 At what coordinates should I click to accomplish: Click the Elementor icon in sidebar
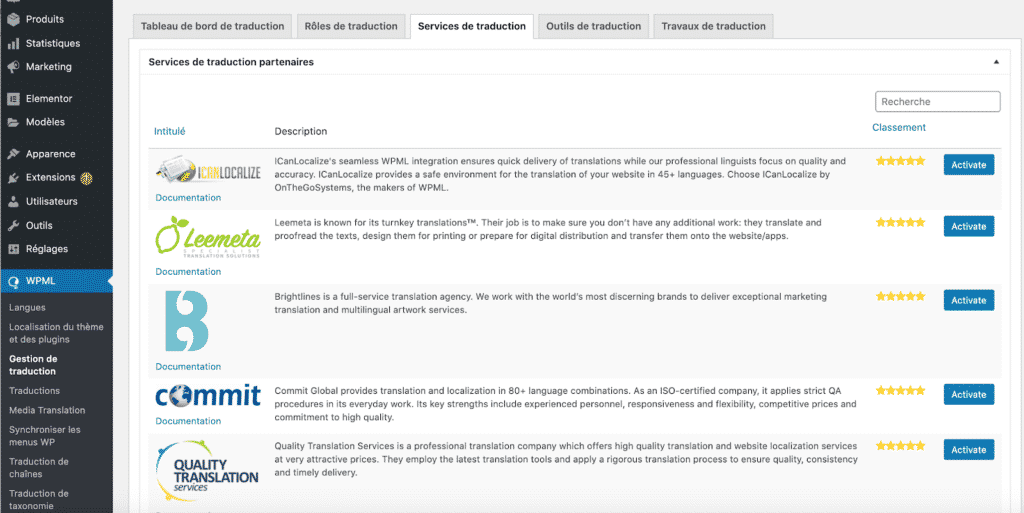coord(13,99)
